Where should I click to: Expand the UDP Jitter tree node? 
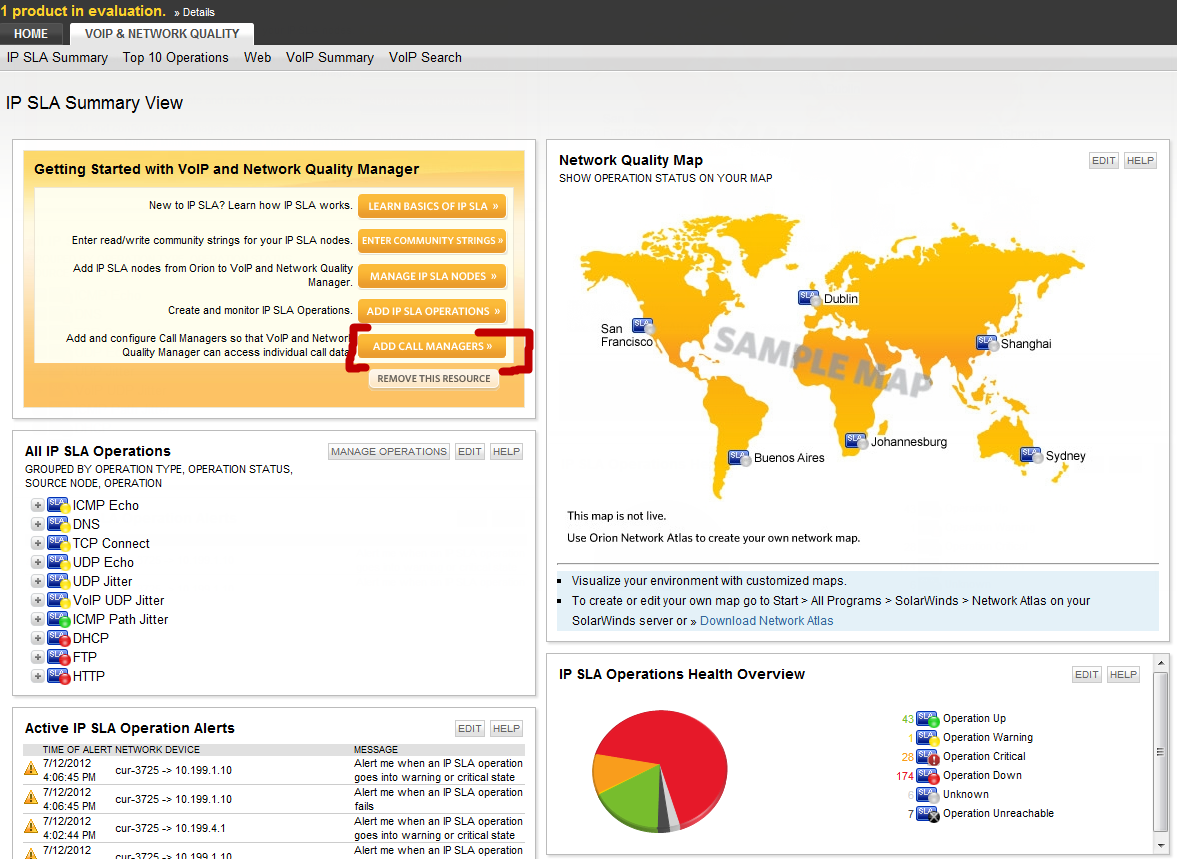tap(37, 581)
